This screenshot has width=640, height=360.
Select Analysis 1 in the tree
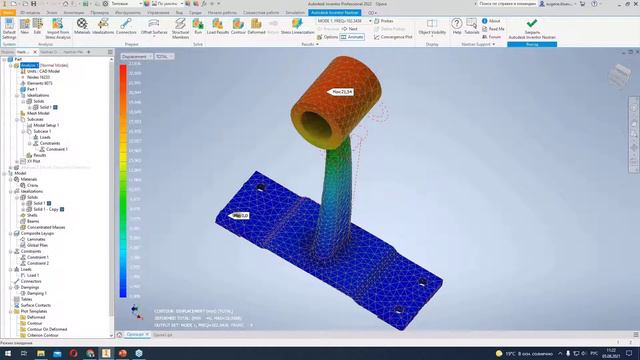pyautogui.click(x=29, y=65)
